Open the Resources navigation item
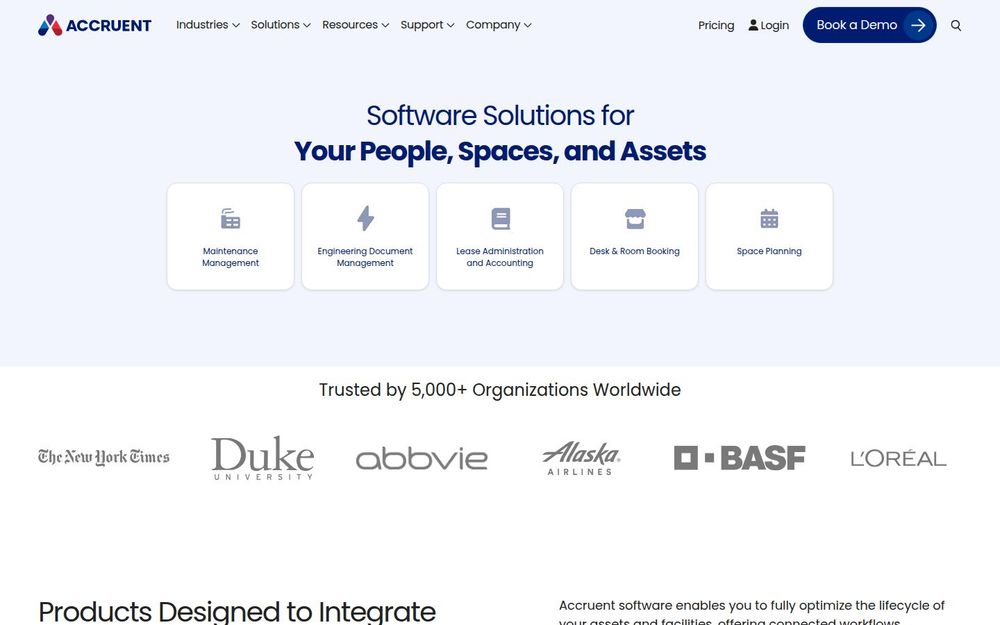The image size is (1000, 625). pos(349,25)
